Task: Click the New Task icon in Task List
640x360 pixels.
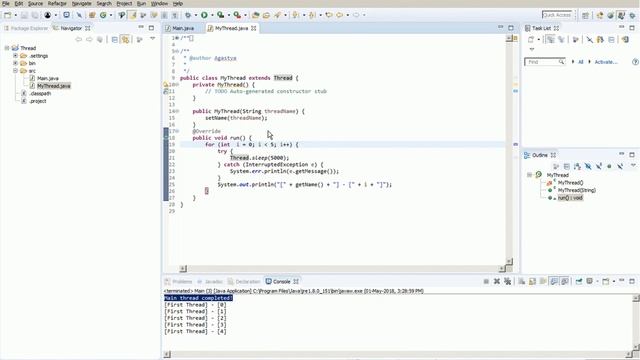Action: pos(531,40)
